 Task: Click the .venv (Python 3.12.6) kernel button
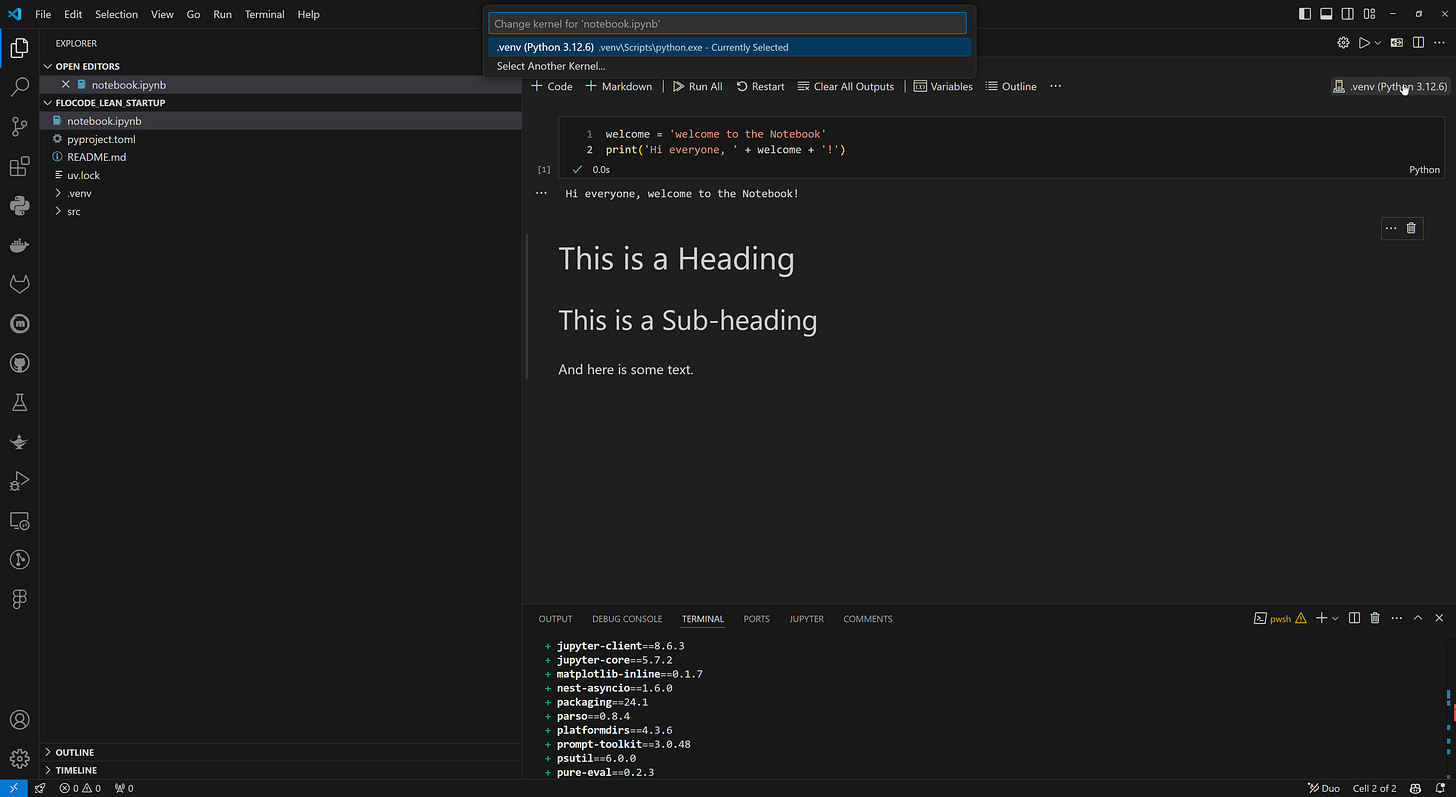click(x=1389, y=86)
